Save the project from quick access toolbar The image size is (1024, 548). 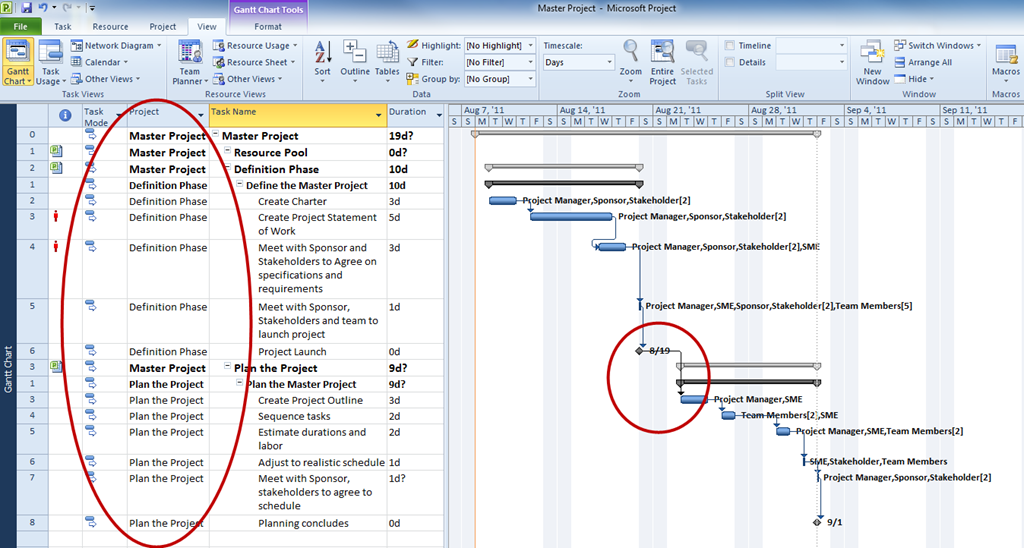(x=27, y=8)
